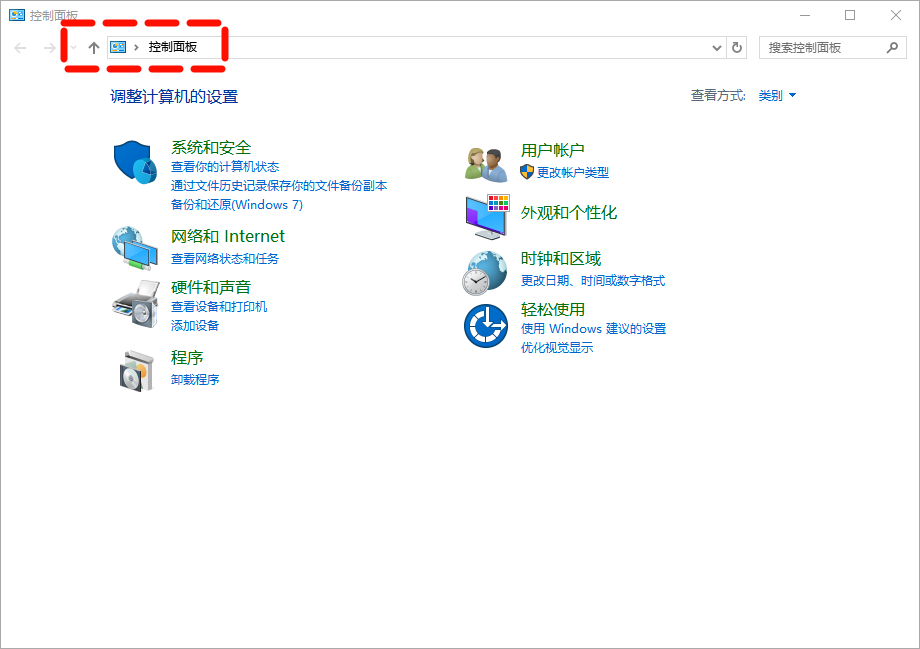Viewport: 920px width, 649px height.
Task: Expand breadcrumb chevron before 控制面板
Action: (136, 48)
